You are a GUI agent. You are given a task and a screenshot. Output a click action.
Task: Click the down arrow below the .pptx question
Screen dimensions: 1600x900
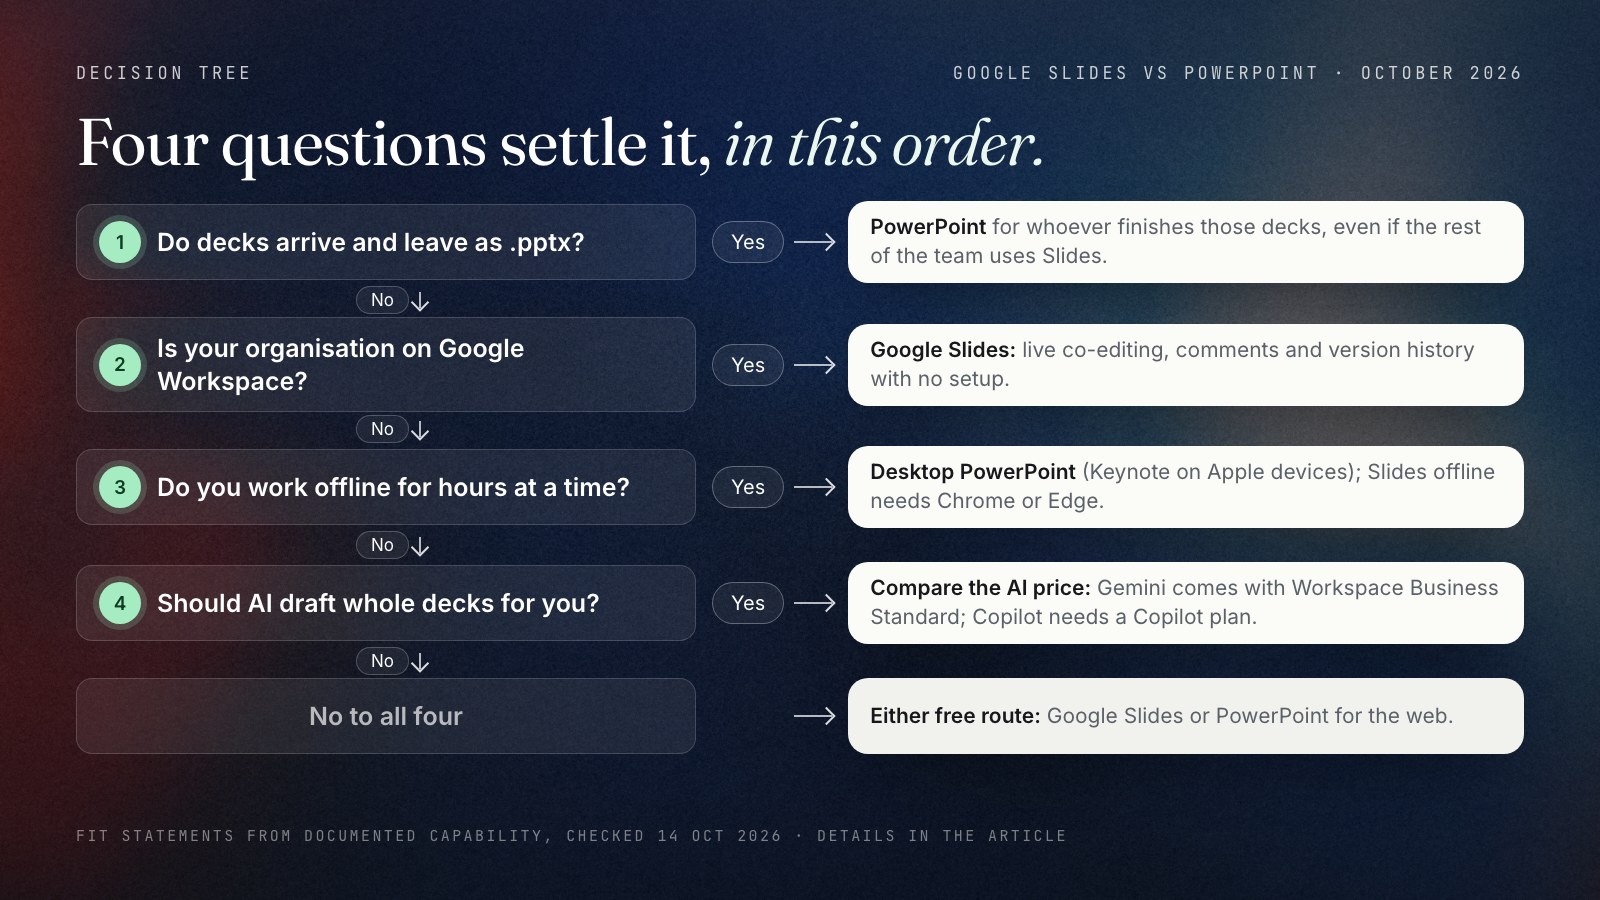pyautogui.click(x=421, y=301)
